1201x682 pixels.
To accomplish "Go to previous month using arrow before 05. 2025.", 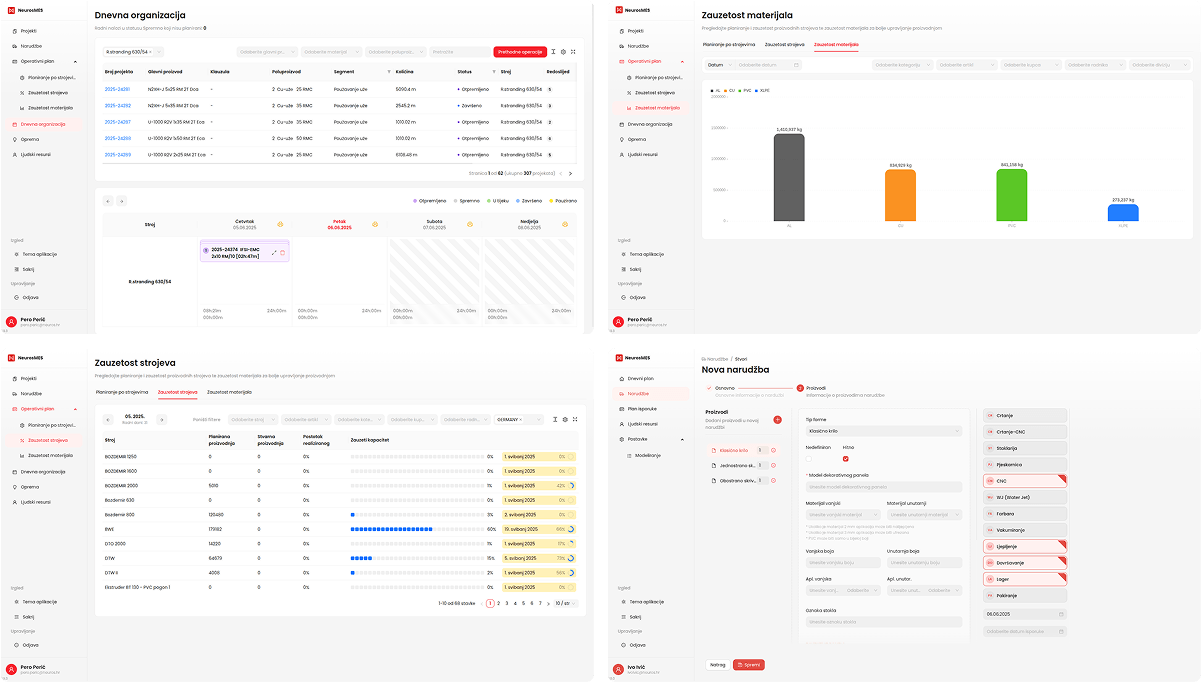I will click(110, 419).
